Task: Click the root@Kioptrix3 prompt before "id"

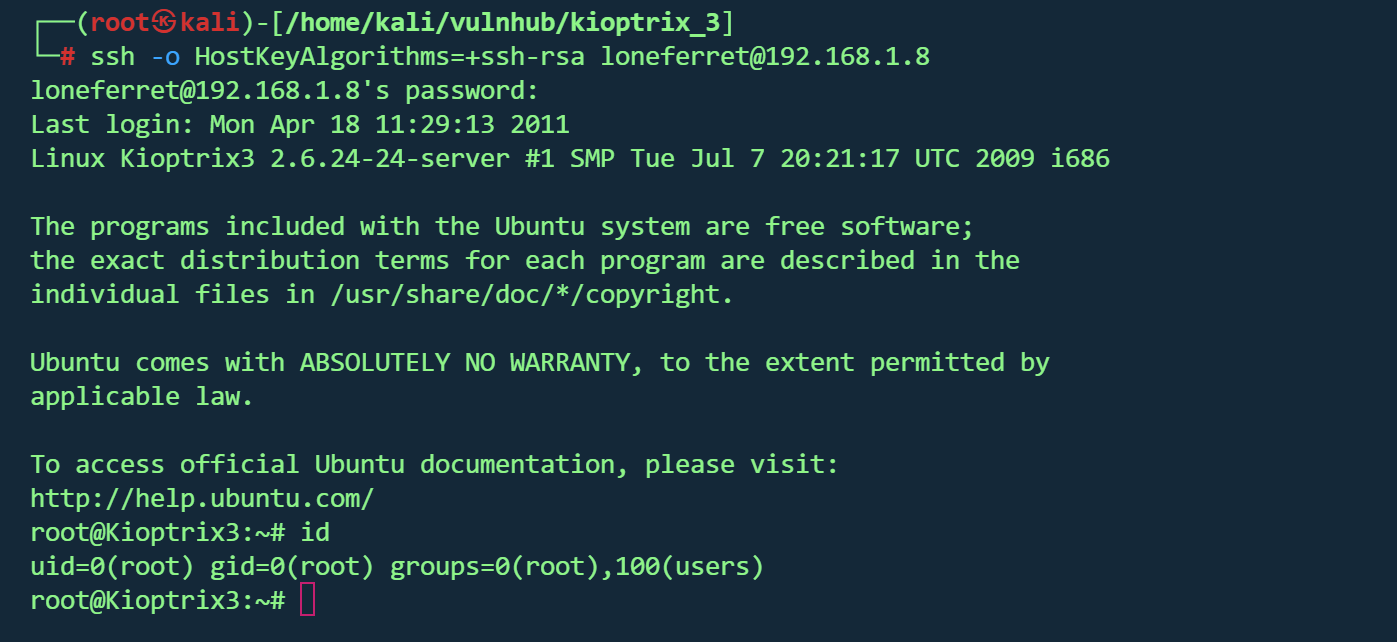Action: coord(157,533)
